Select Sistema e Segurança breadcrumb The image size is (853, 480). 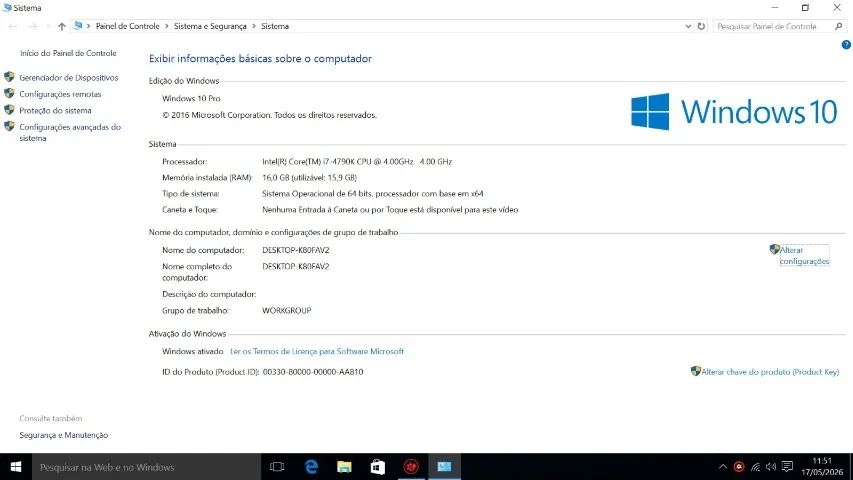point(210,26)
